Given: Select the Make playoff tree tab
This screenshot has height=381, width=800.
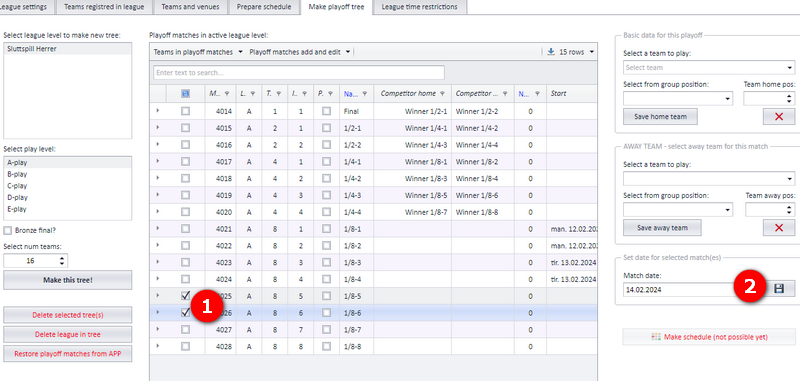Looking at the screenshot, I should point(336,7).
